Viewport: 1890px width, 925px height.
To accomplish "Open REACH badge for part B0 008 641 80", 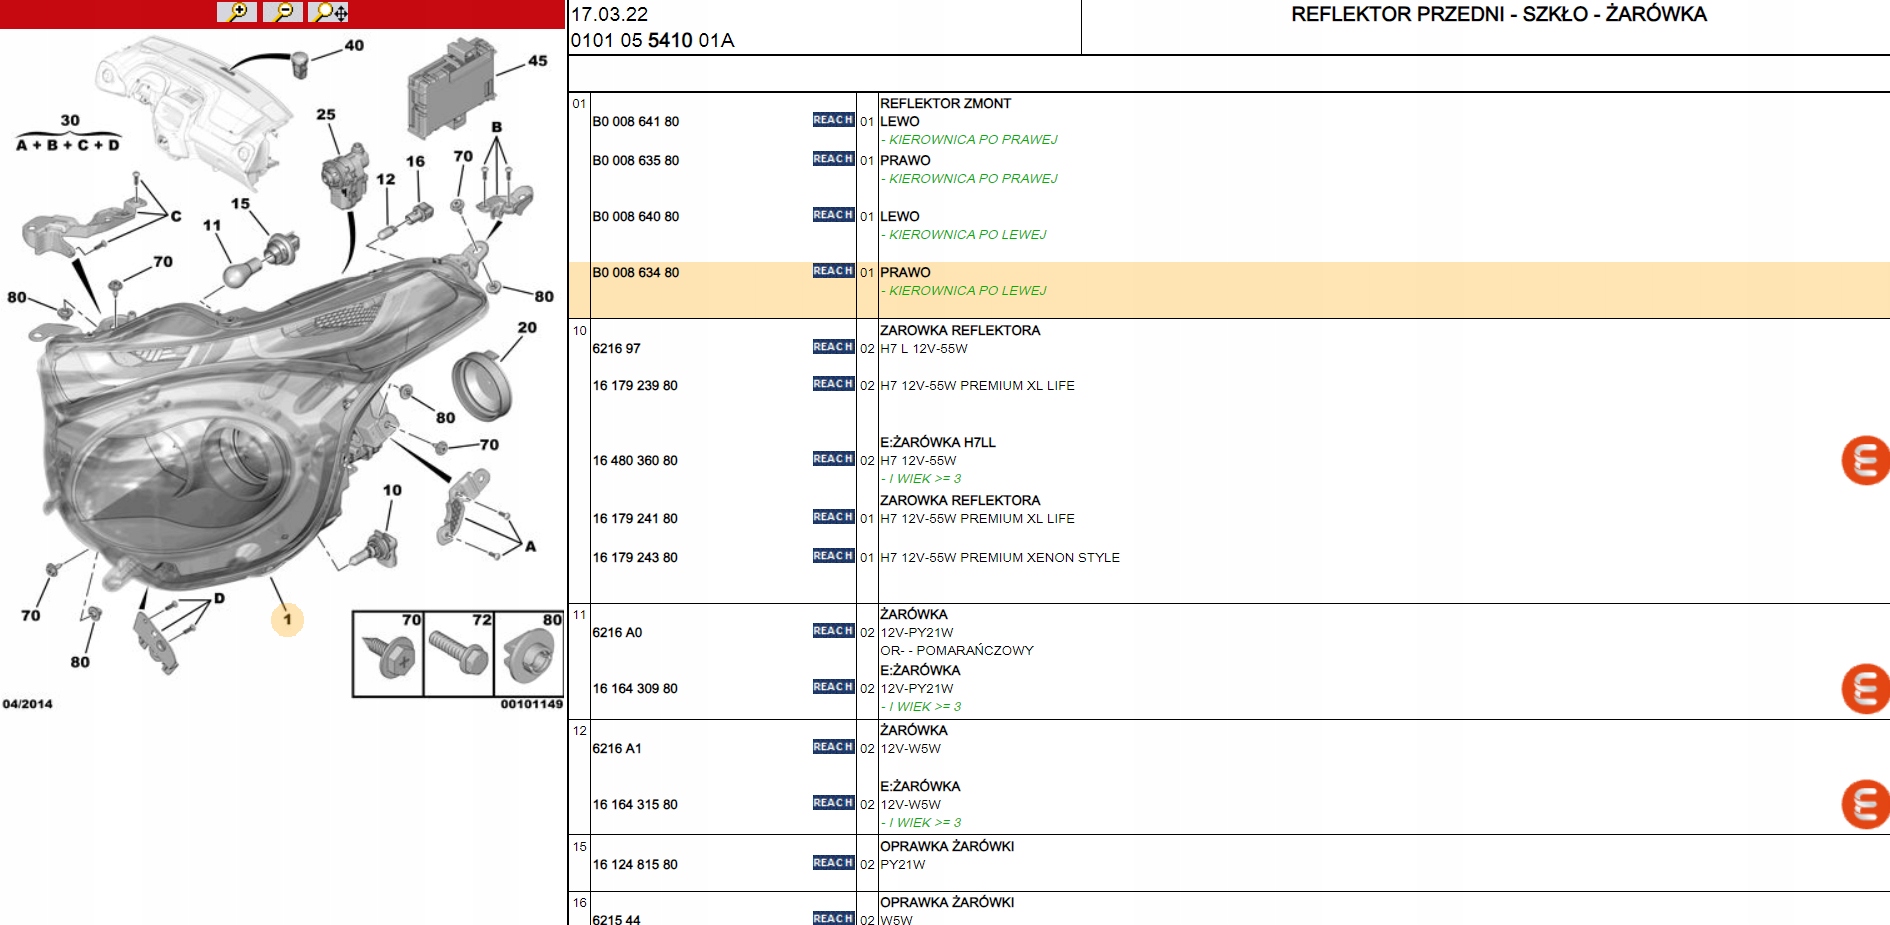I will click(833, 120).
